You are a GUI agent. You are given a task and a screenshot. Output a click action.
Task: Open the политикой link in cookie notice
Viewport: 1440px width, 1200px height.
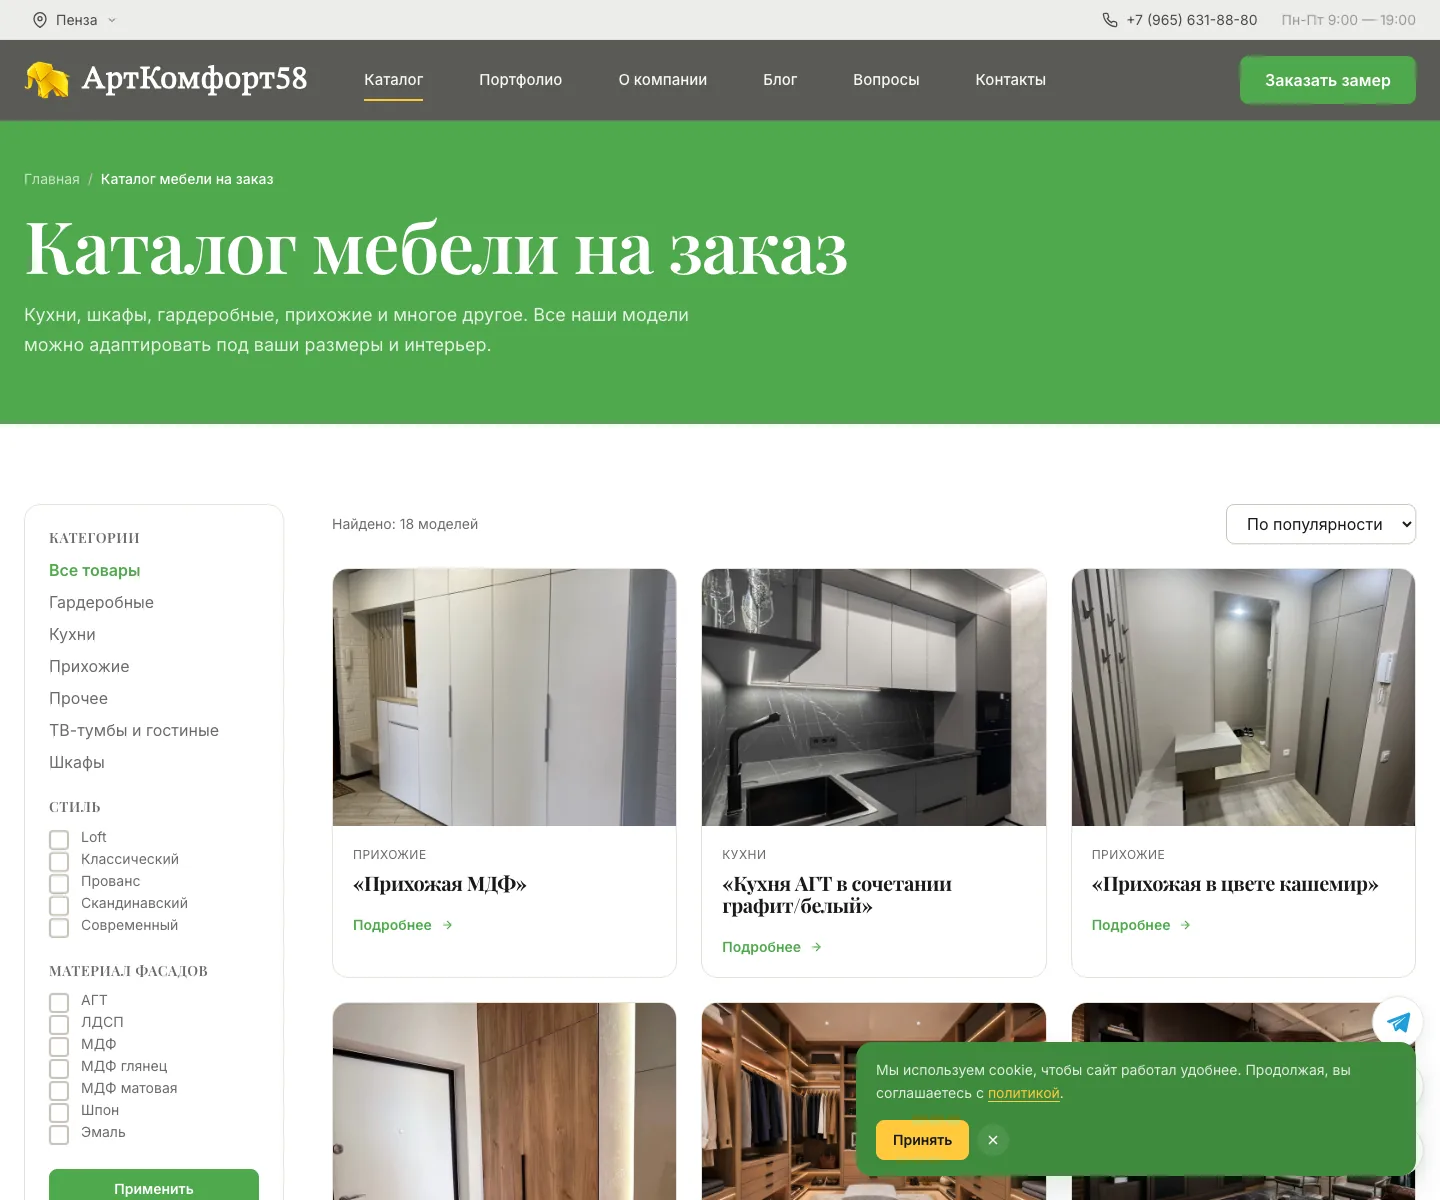[x=1024, y=1093]
